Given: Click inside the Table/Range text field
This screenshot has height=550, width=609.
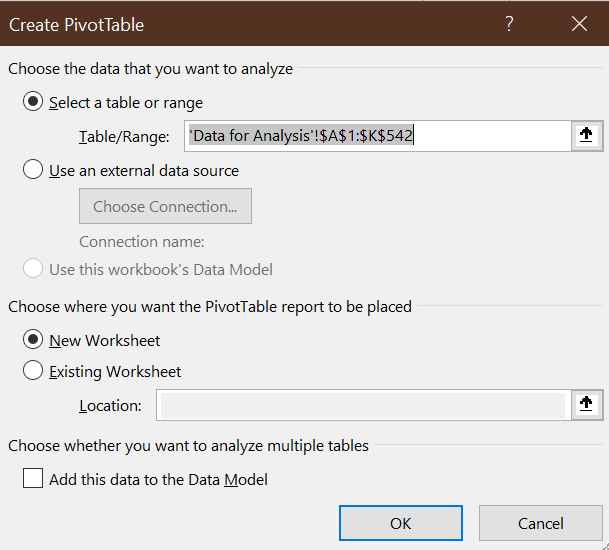Looking at the screenshot, I should tap(370, 136).
